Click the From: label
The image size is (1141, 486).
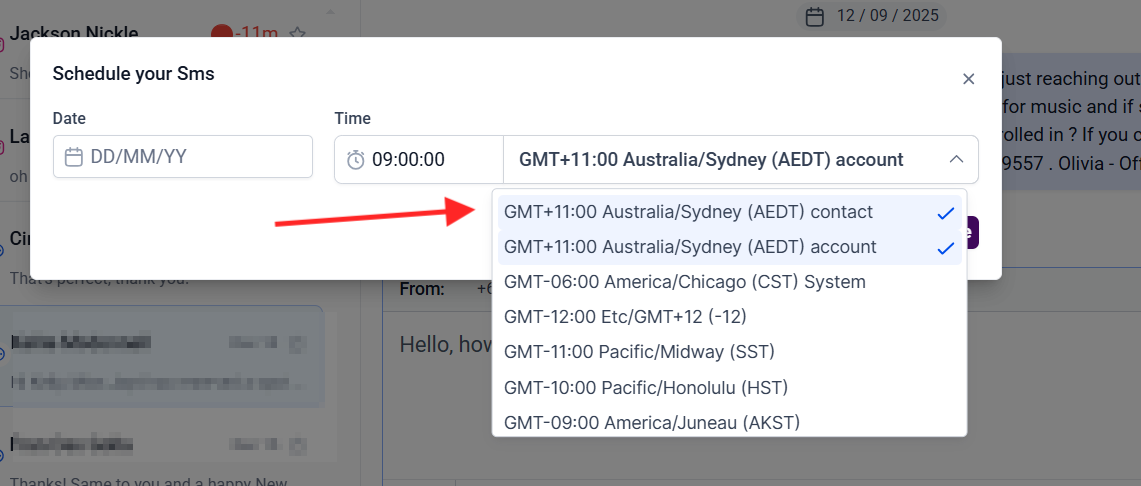[422, 290]
